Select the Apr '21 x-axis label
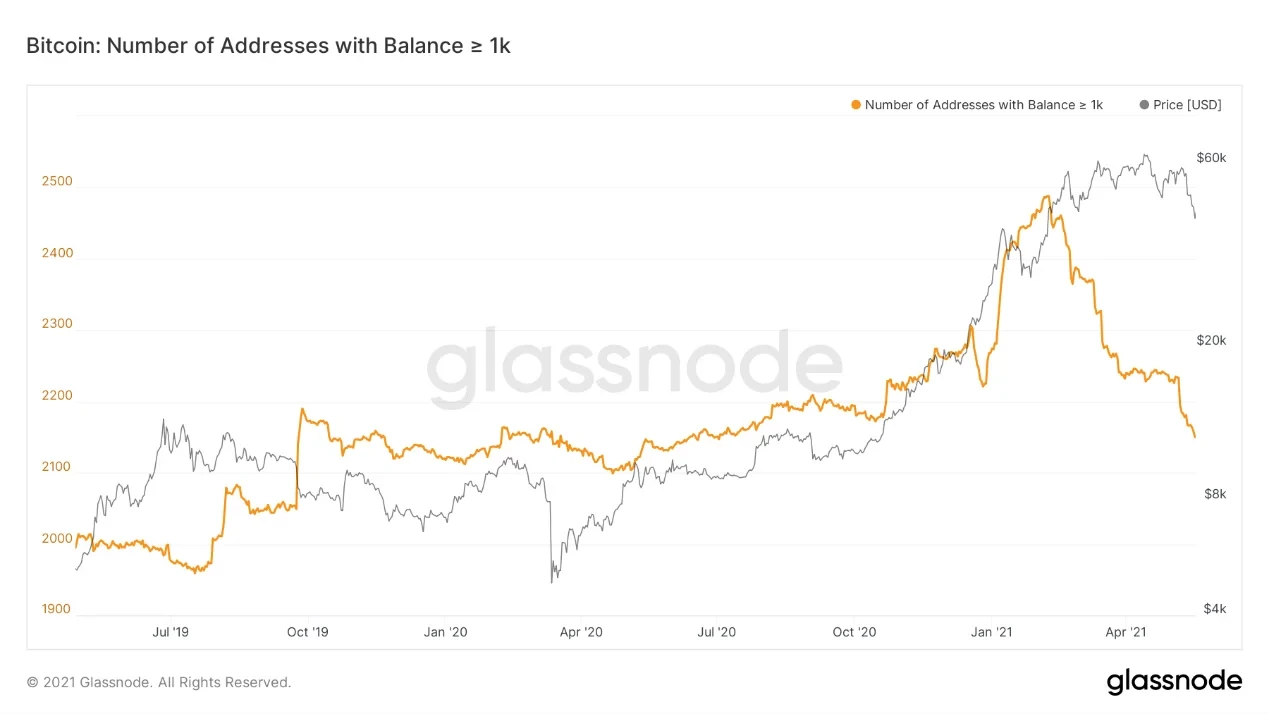The image size is (1269, 714). 1126,632
